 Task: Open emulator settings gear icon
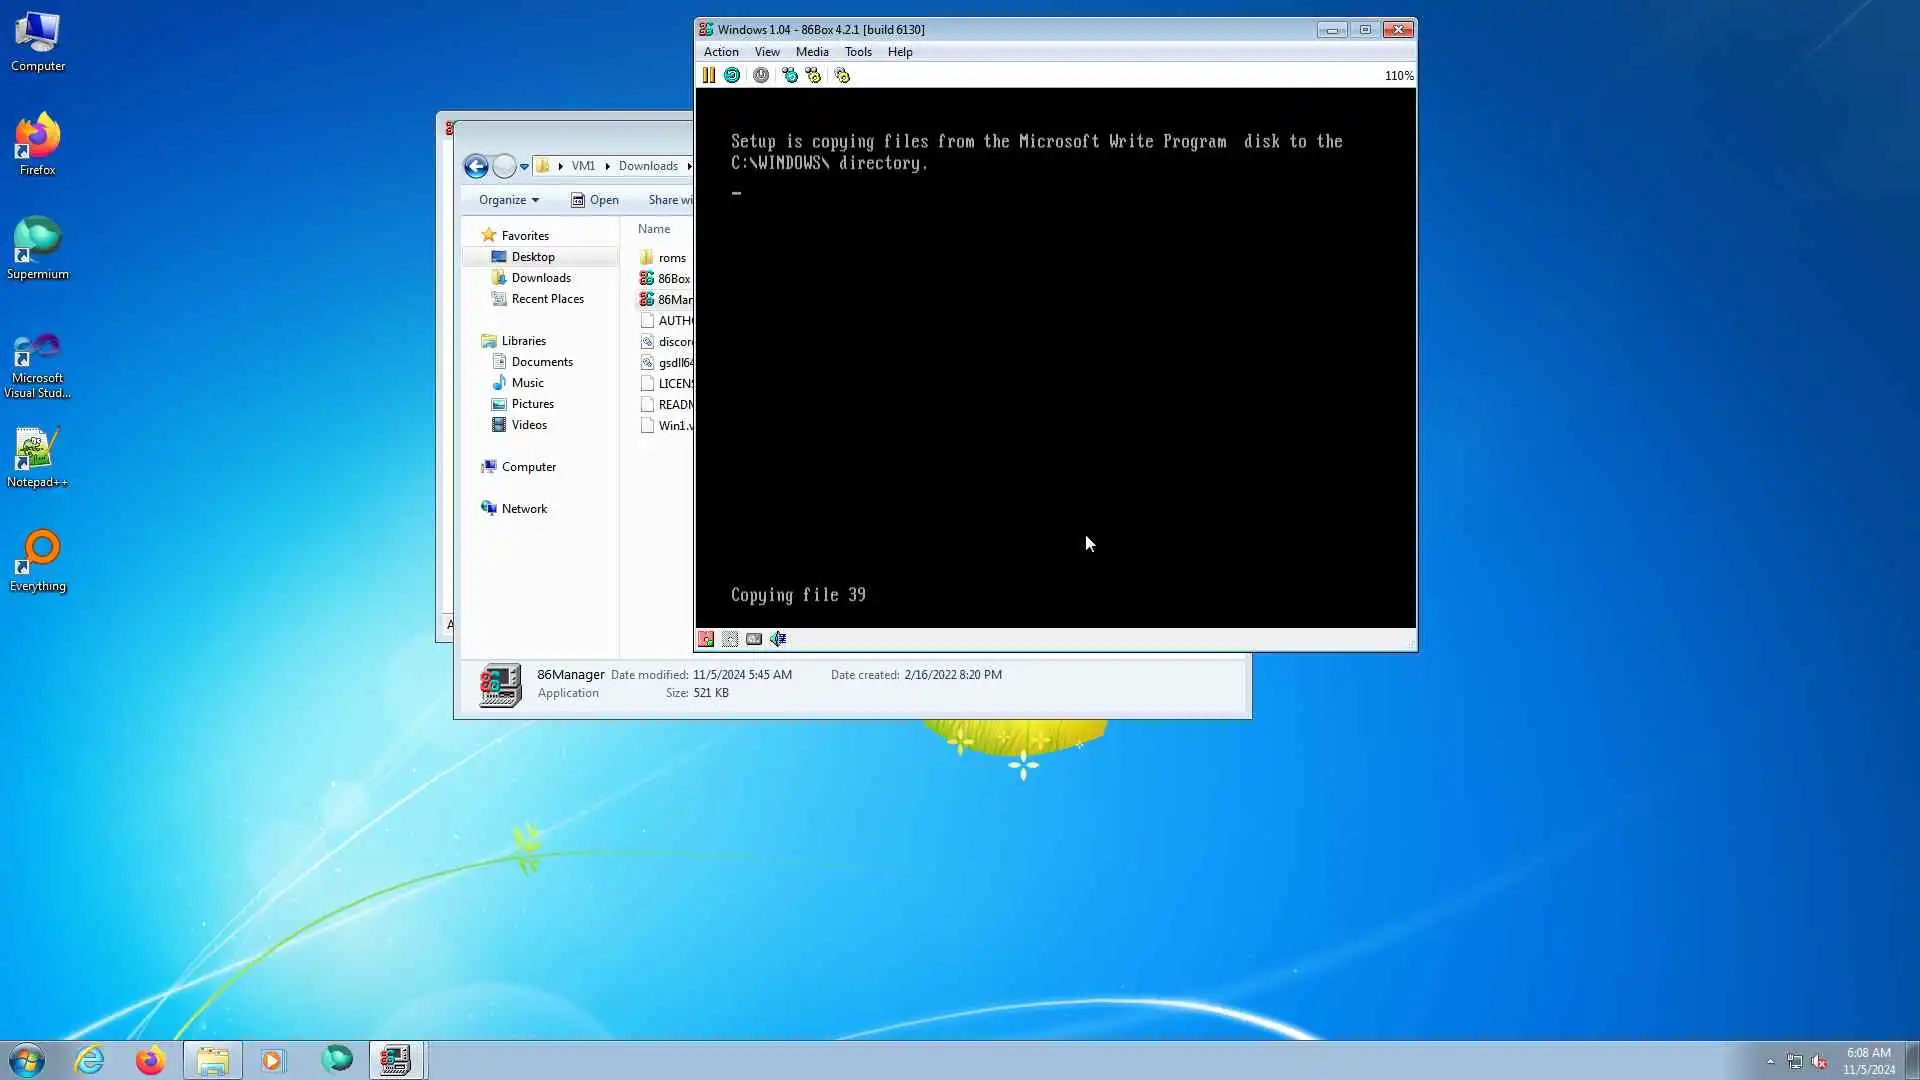coord(842,75)
